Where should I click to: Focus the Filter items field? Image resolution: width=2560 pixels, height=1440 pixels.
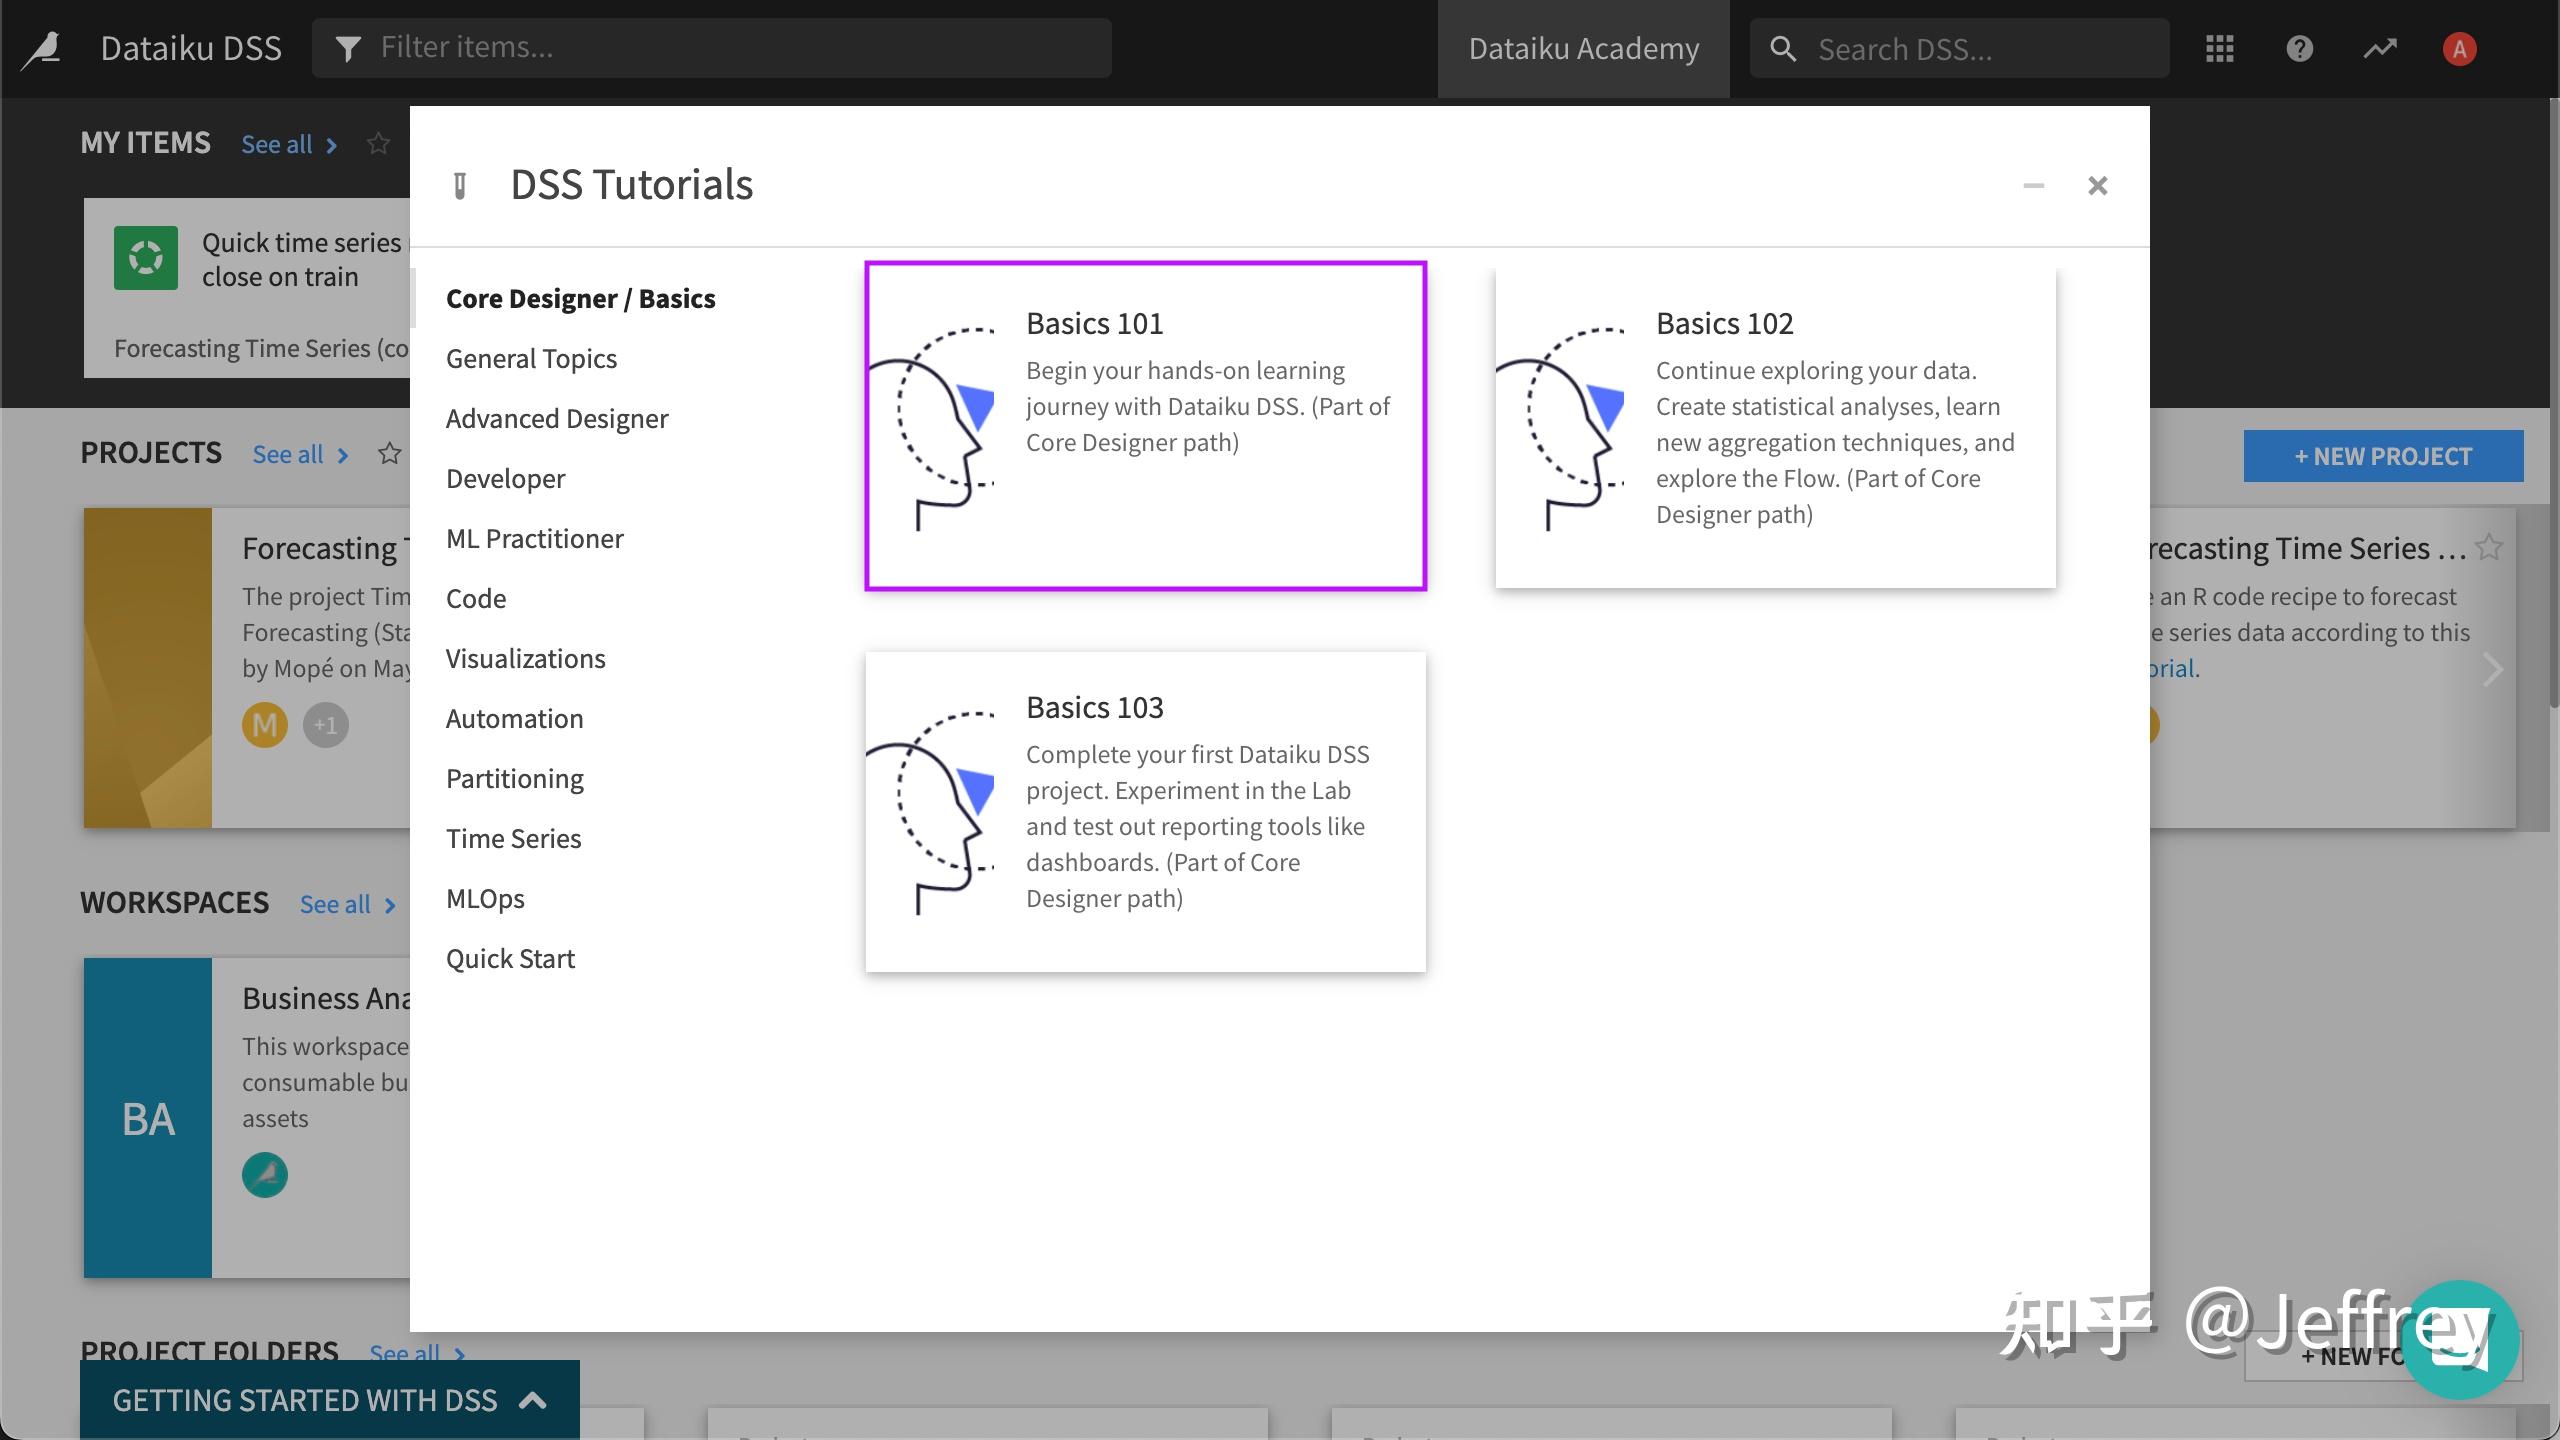click(x=711, y=48)
